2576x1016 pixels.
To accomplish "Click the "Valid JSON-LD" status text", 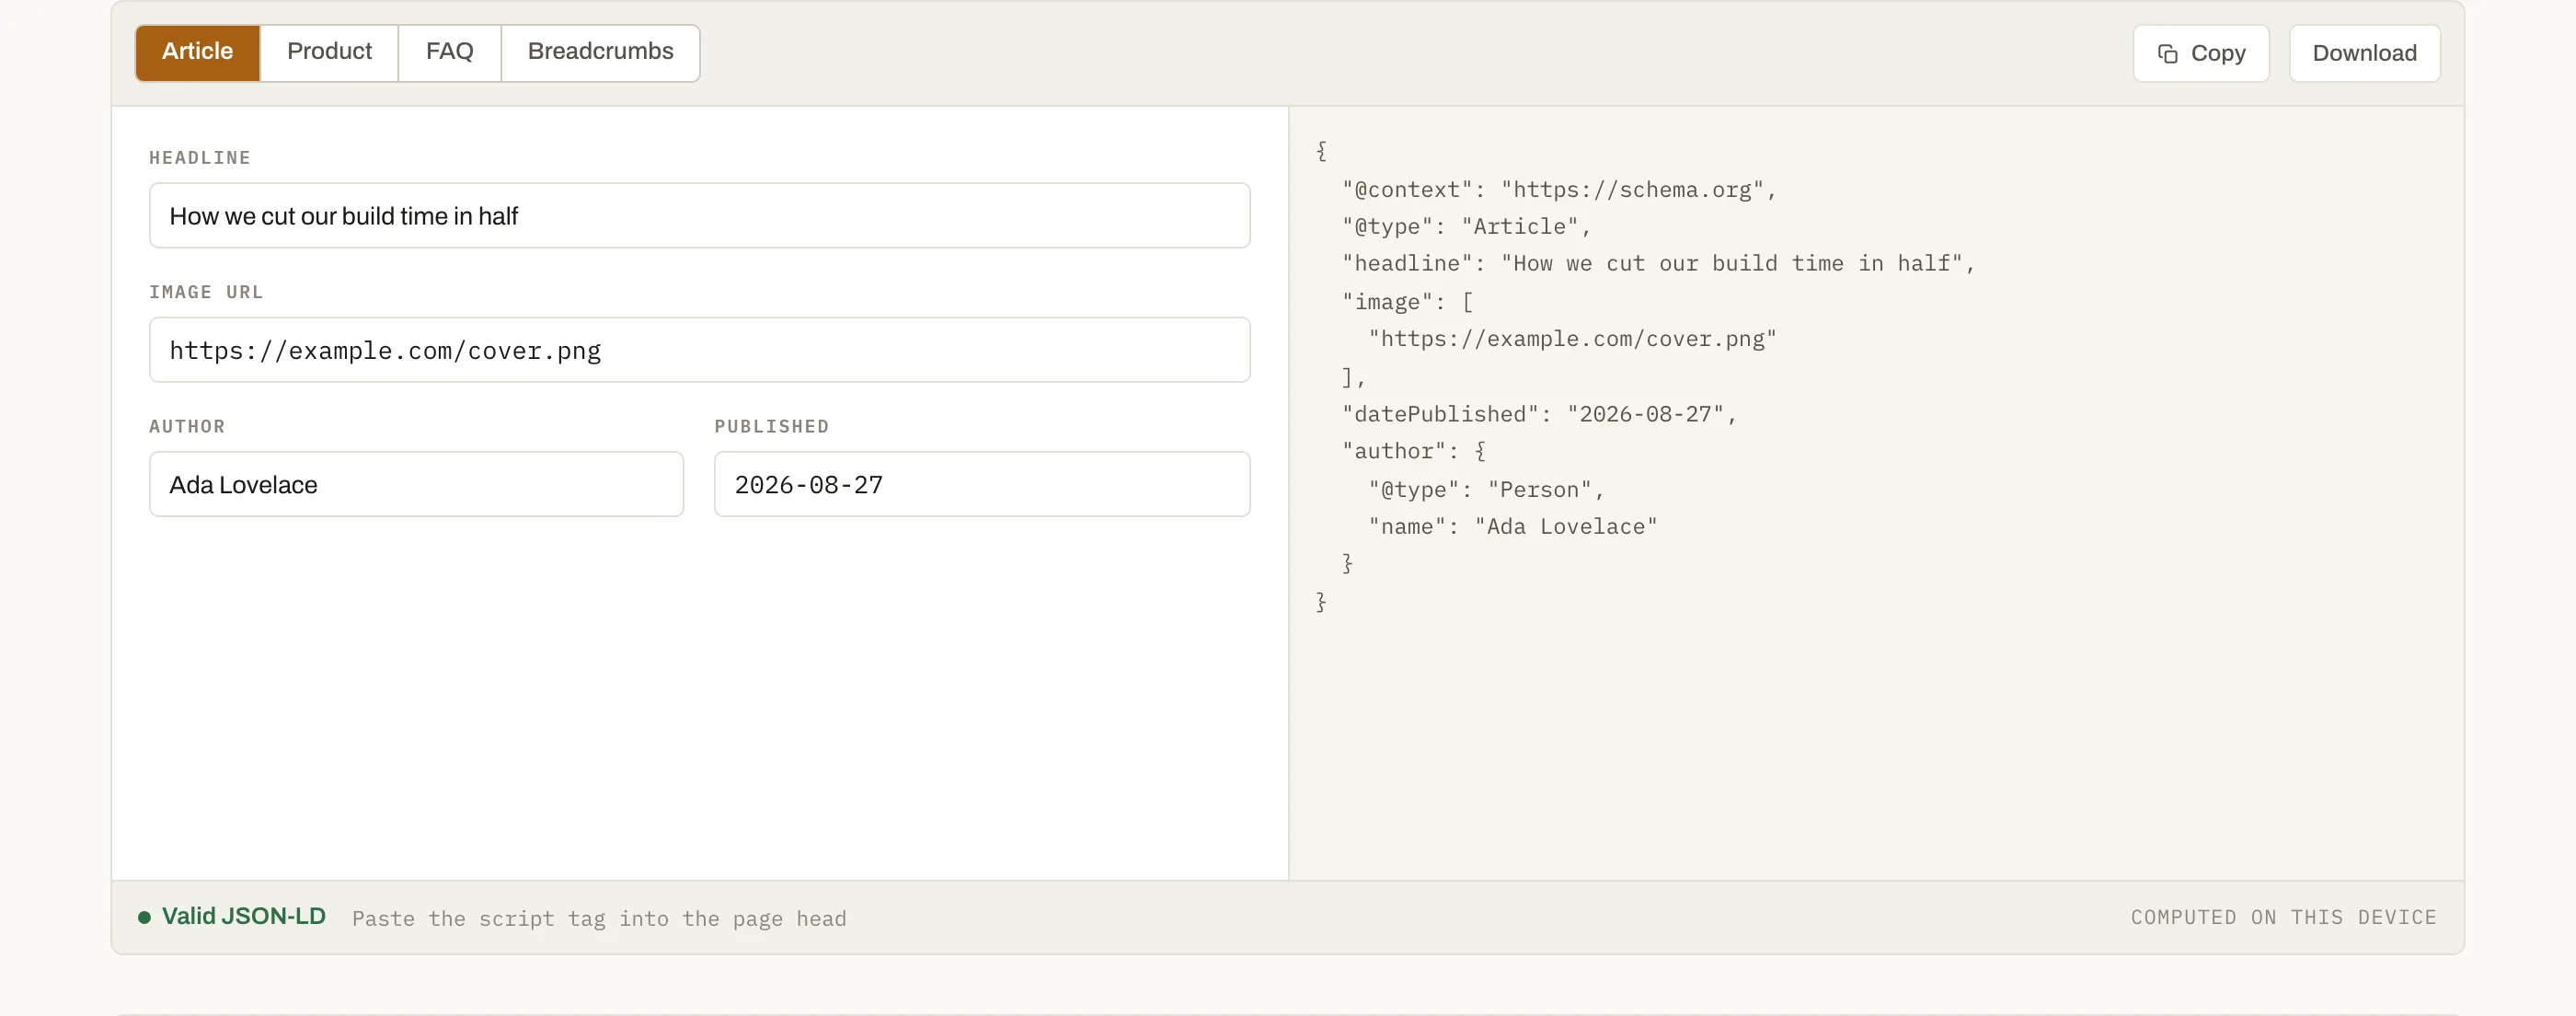I will [x=243, y=916].
